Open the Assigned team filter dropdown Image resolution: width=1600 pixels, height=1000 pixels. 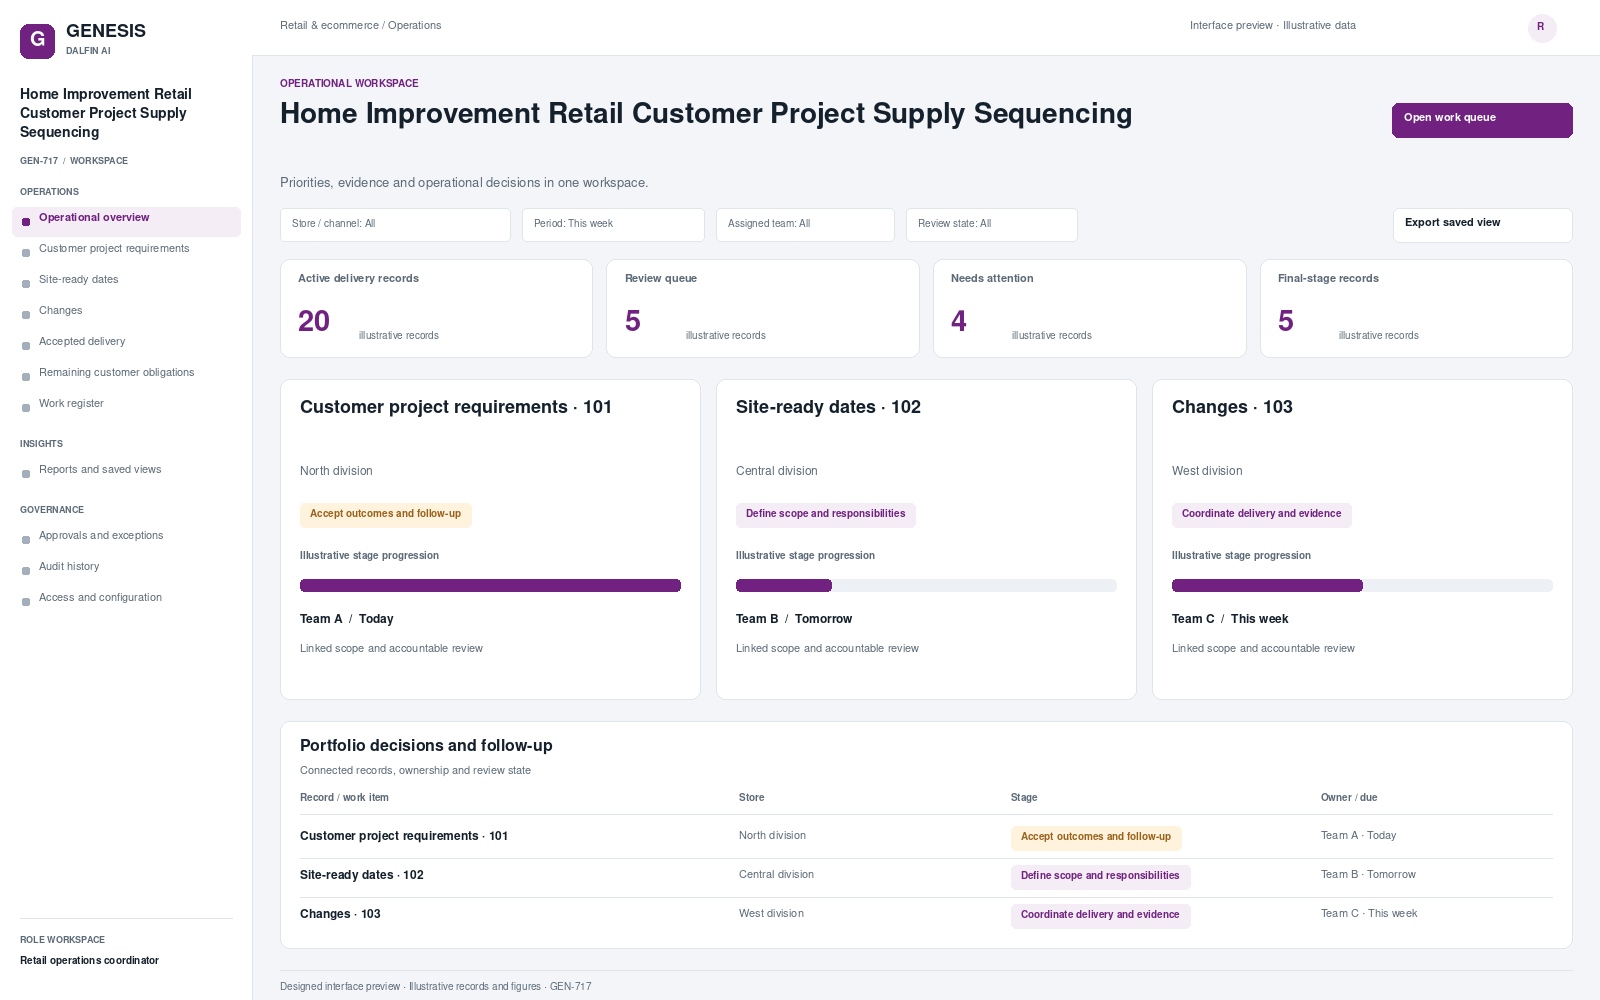[x=805, y=225]
